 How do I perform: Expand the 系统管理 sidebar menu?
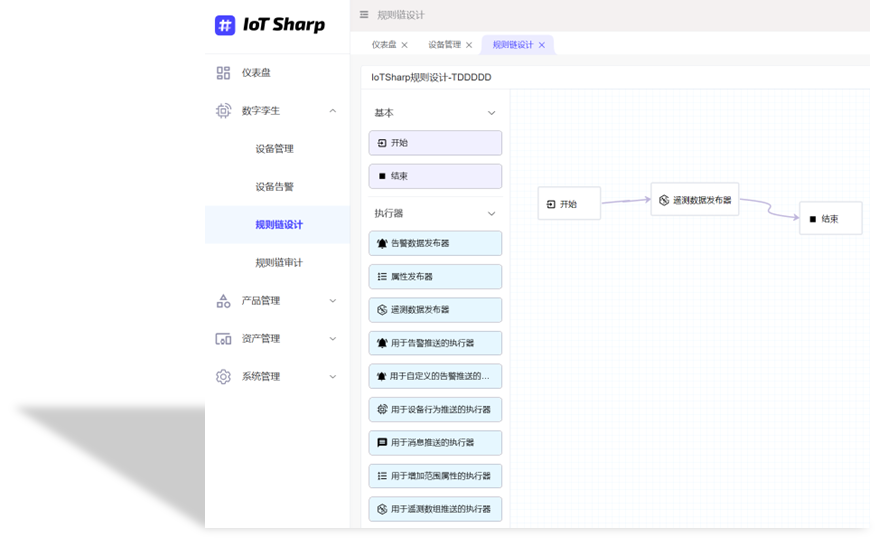(x=333, y=377)
